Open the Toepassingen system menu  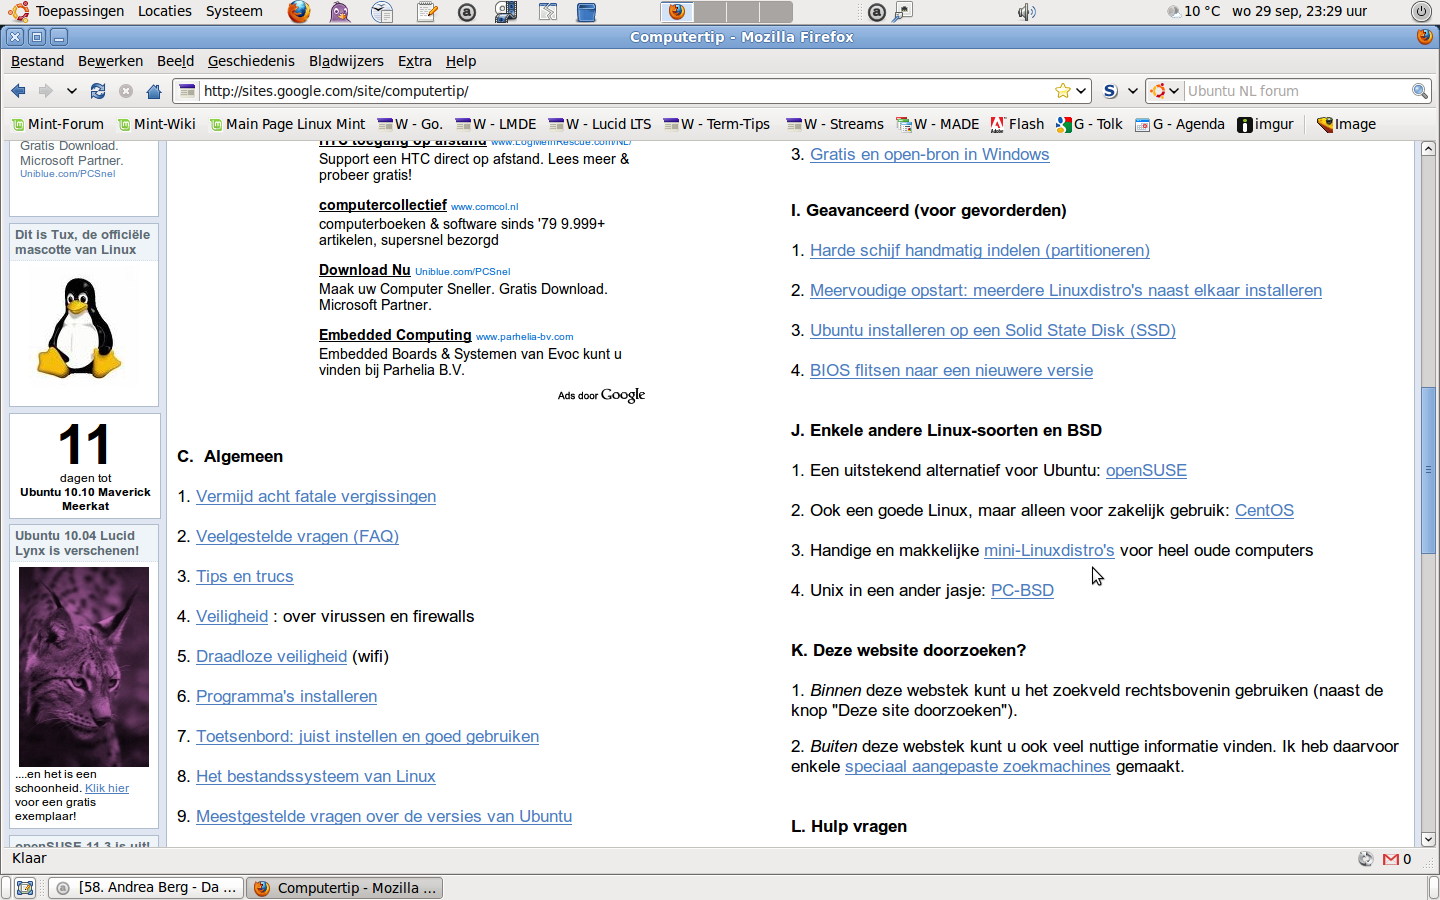coord(68,11)
